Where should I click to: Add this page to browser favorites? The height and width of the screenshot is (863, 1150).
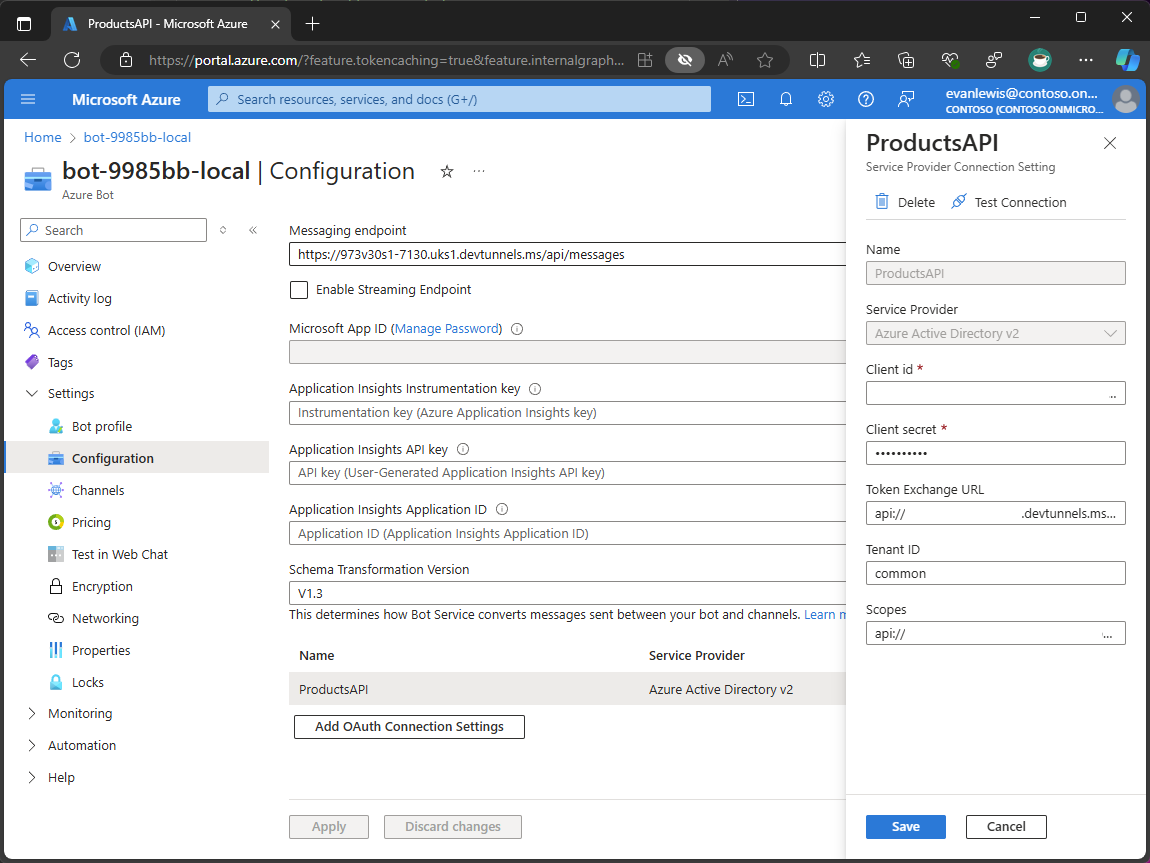765,60
